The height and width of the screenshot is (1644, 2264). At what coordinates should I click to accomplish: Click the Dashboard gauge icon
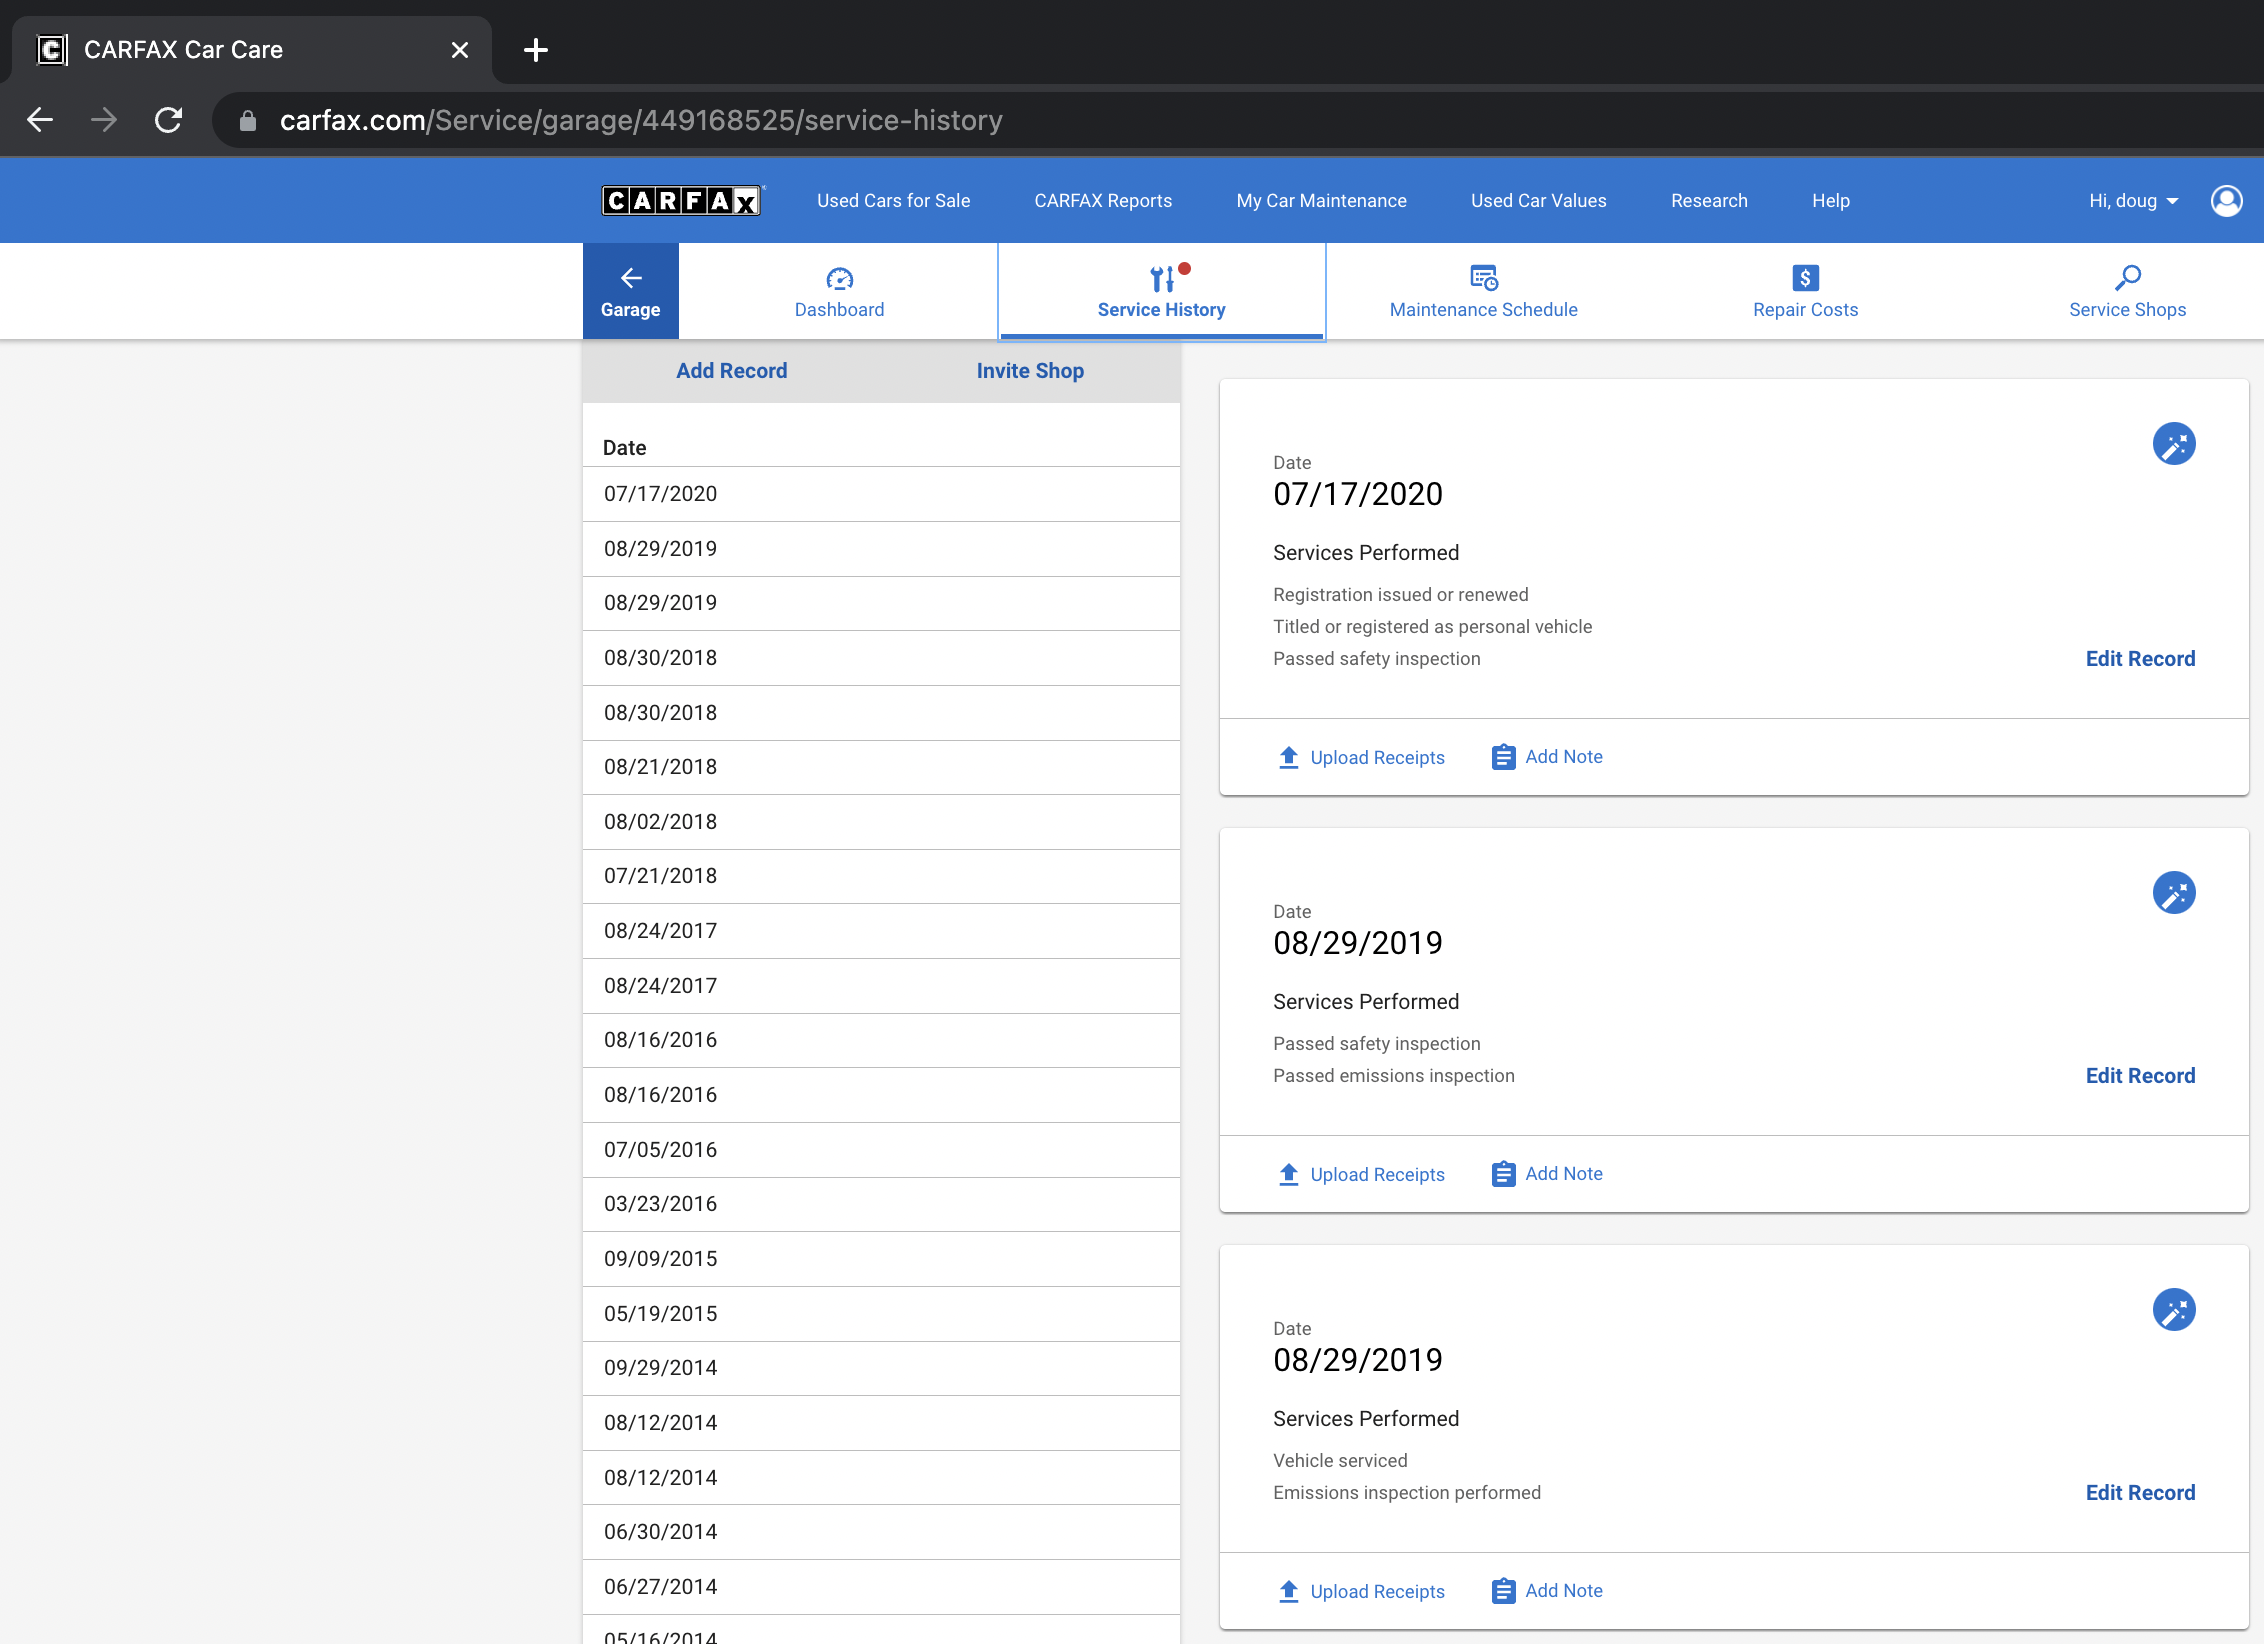[840, 278]
